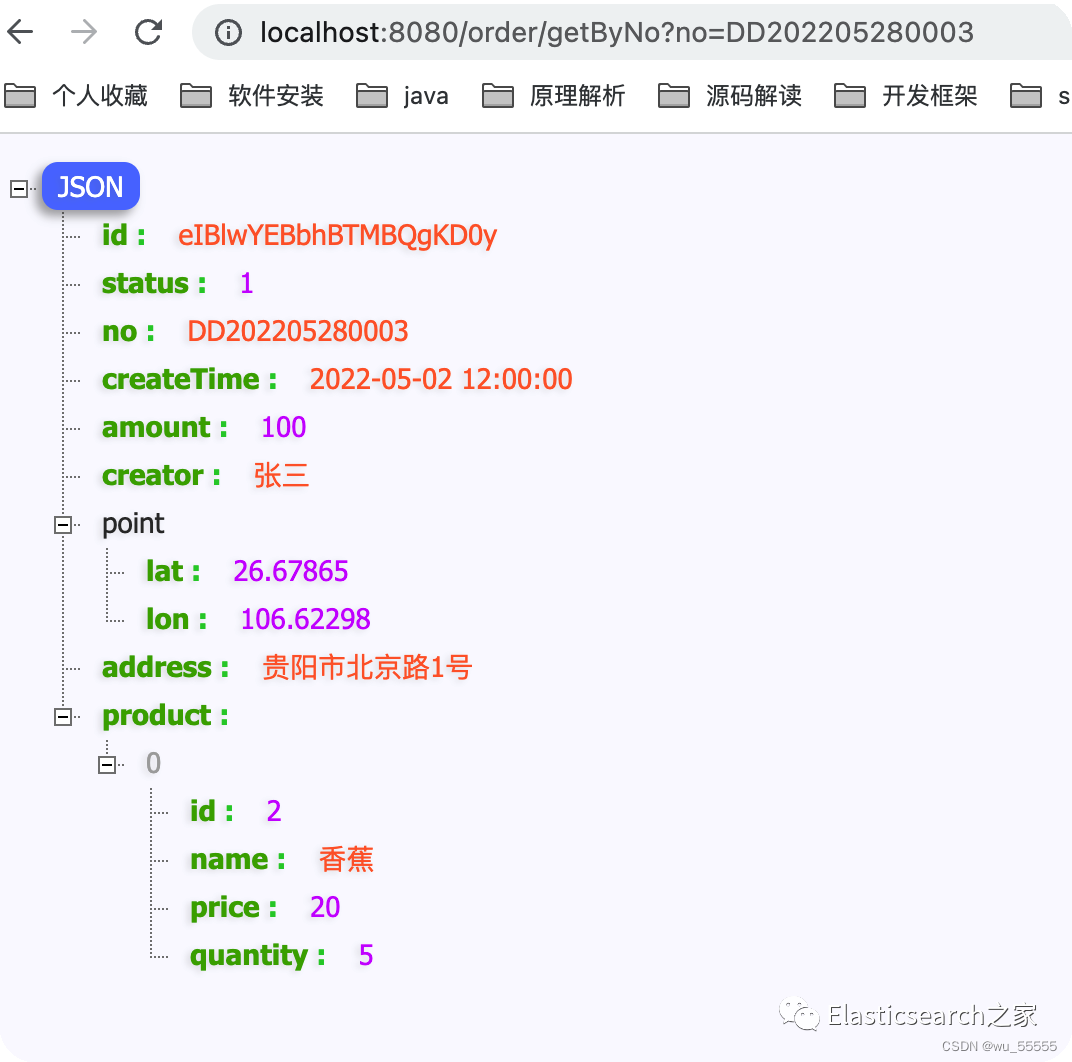This screenshot has height=1062, width=1072.
Task: Click the amount value 100
Action: click(x=283, y=427)
